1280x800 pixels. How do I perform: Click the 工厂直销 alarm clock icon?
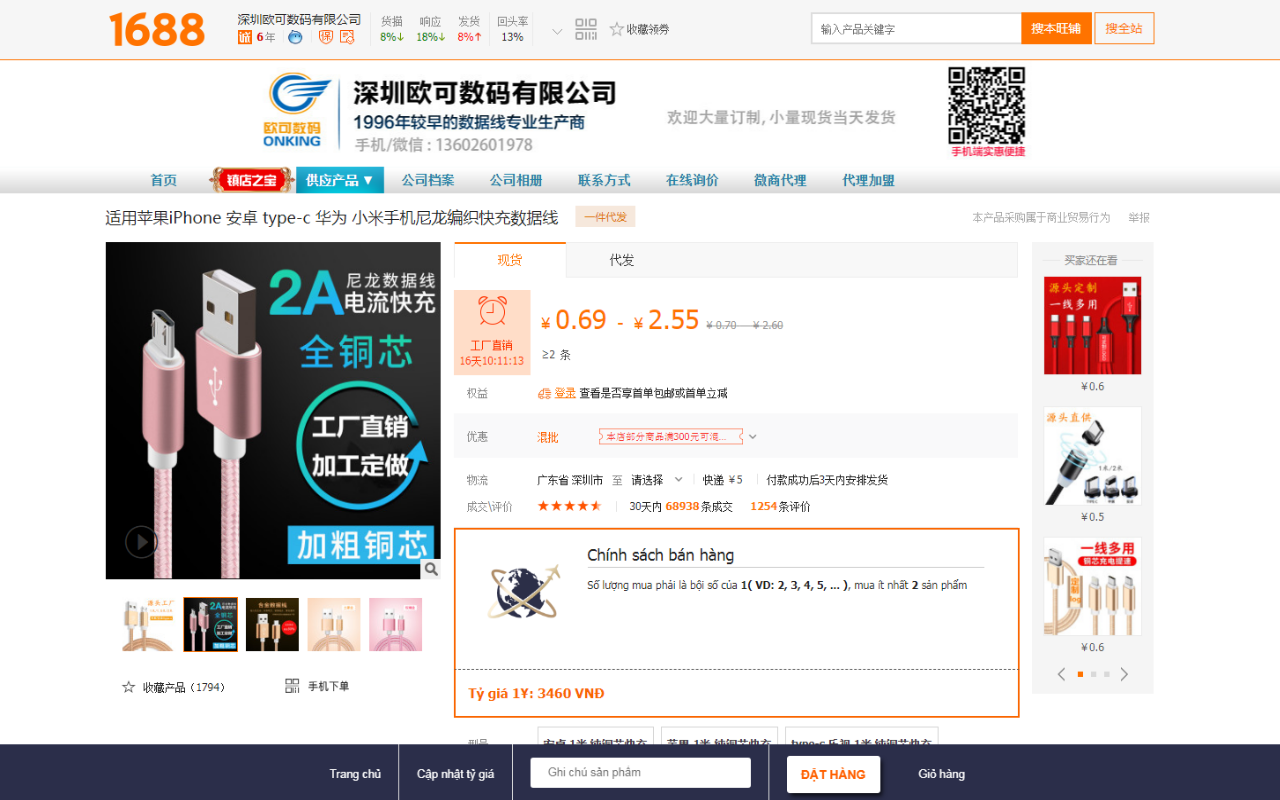tap(492, 311)
